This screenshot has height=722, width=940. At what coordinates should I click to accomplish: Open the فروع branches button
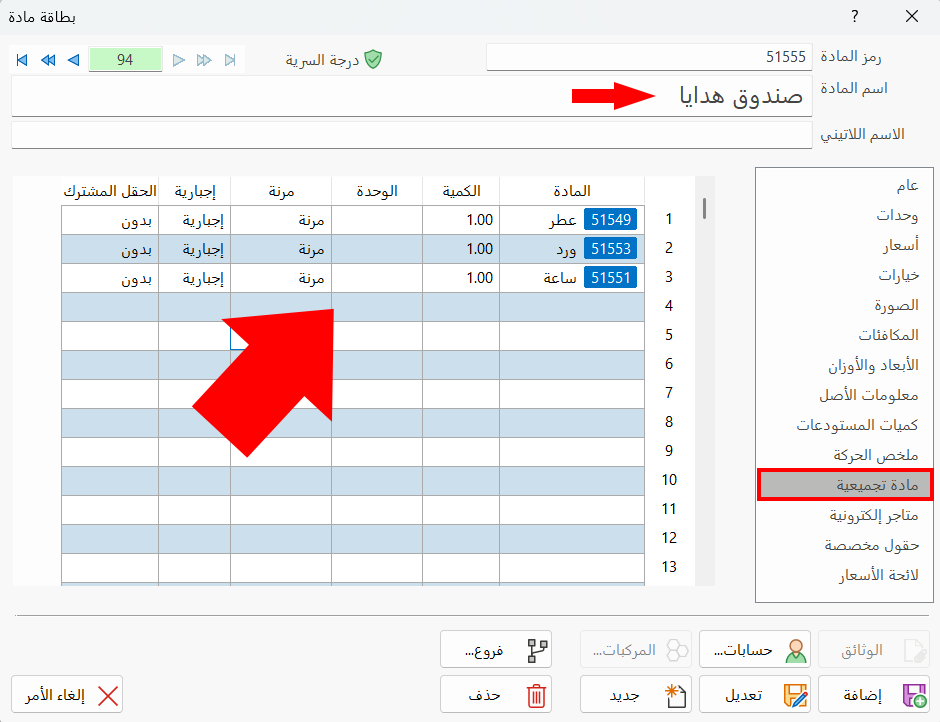point(496,649)
